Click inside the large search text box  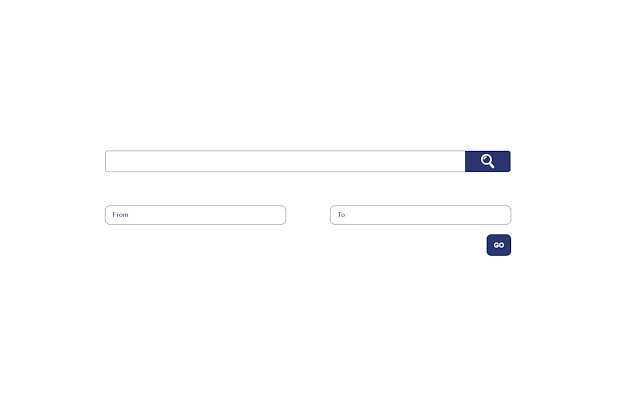coord(285,161)
